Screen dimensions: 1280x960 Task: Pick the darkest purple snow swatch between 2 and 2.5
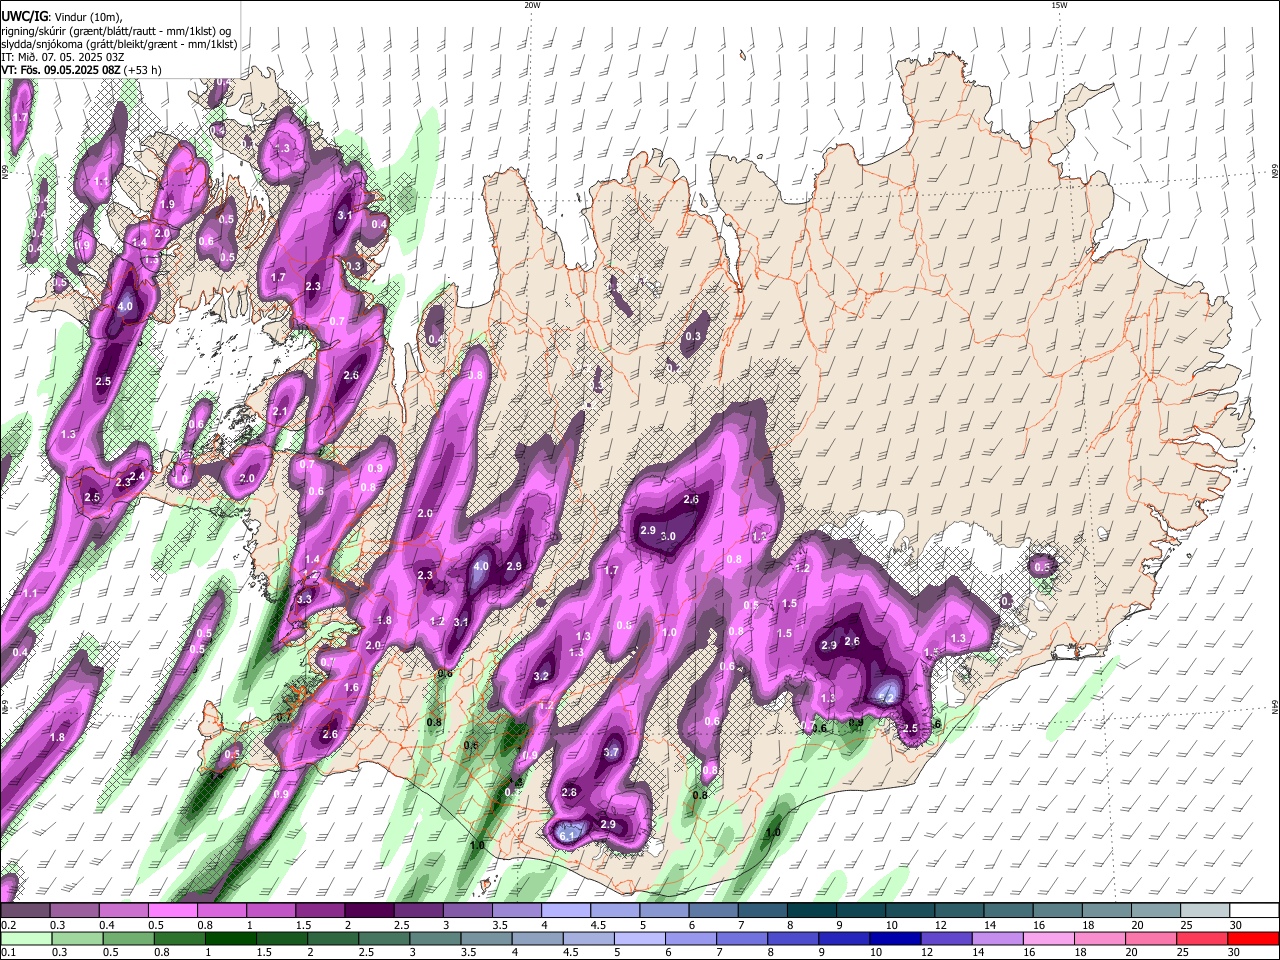click(368, 911)
